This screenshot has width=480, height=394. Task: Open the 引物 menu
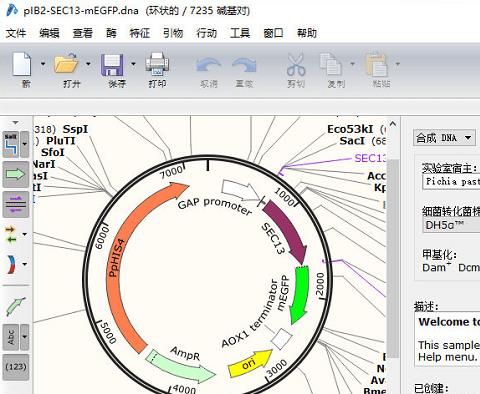point(173,33)
